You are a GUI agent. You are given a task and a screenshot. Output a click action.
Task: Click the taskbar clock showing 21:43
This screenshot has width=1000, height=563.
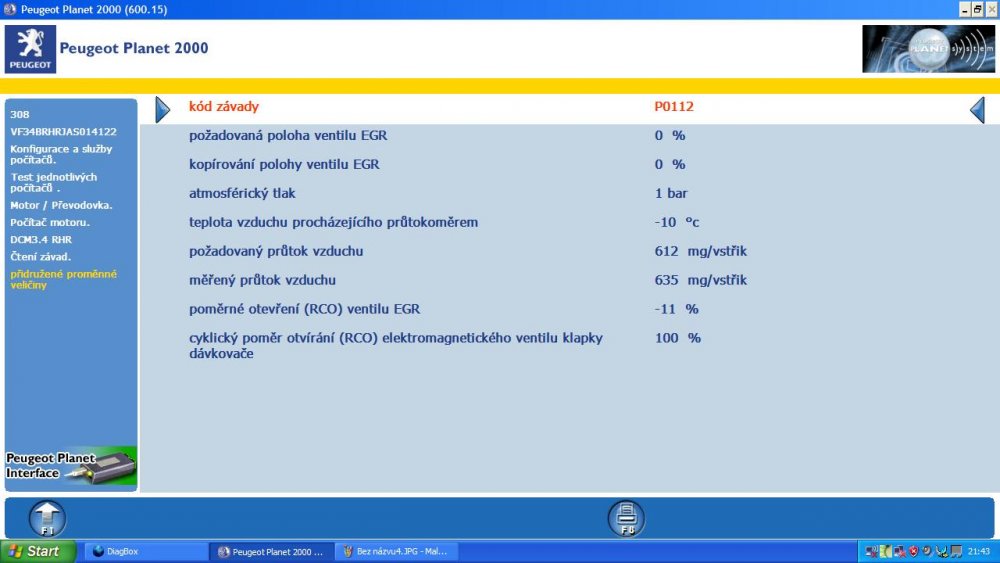tap(979, 552)
